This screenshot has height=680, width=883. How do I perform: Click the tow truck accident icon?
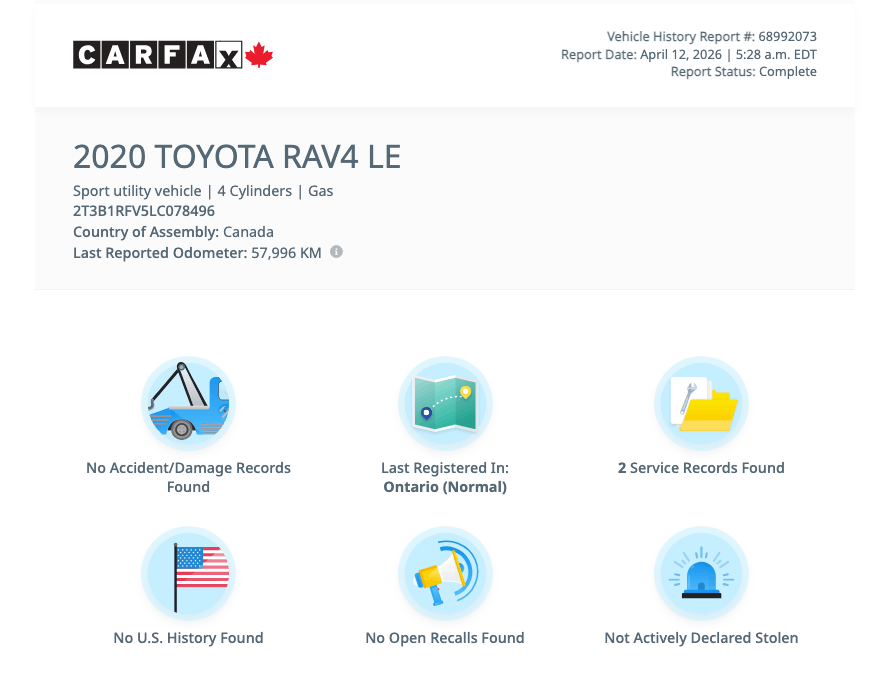(188, 404)
